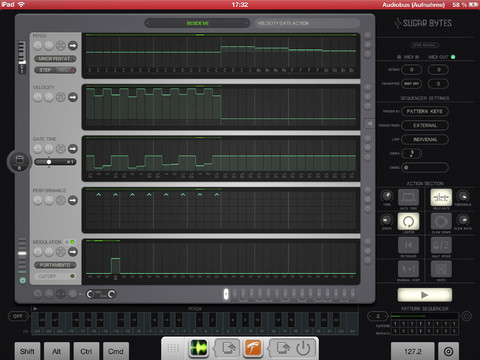
Task: Click the tempo value 127.2 button
Action: (413, 351)
